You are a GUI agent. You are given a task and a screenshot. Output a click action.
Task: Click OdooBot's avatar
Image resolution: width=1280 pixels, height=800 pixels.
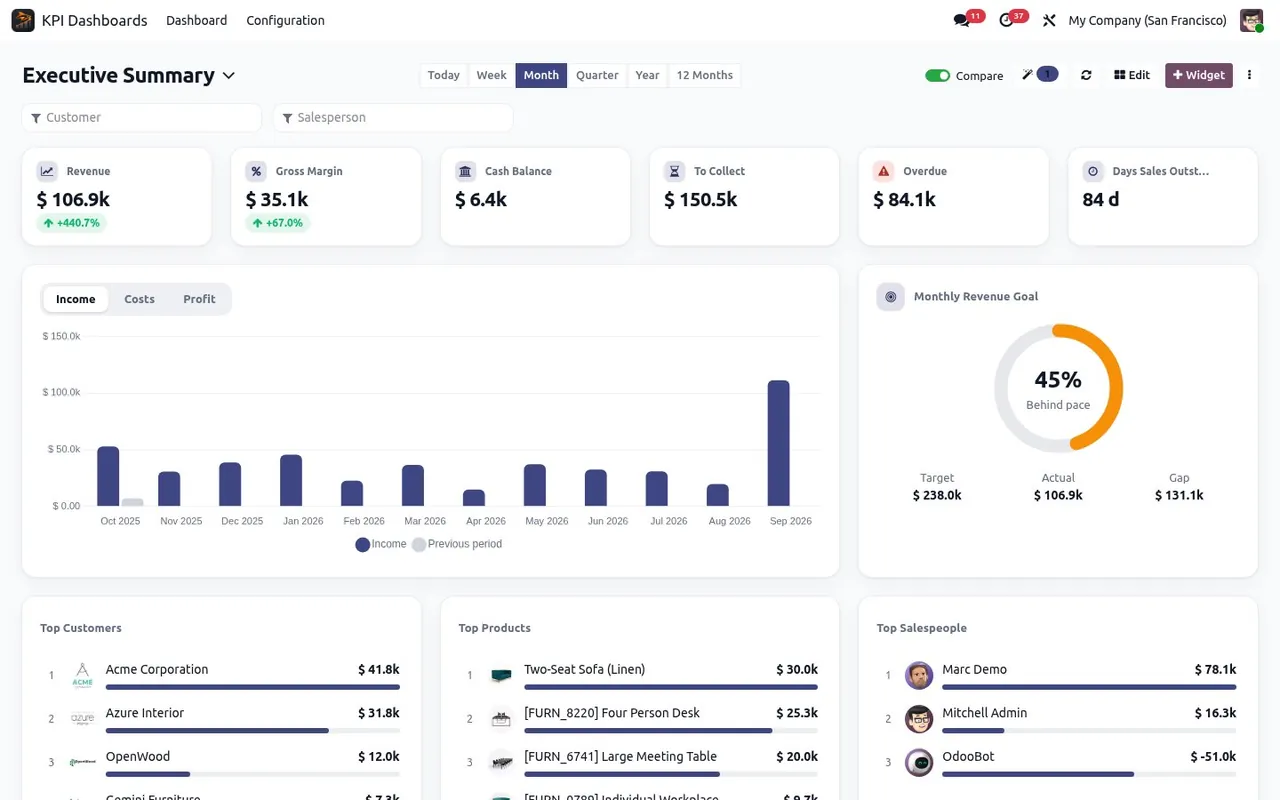coord(919,762)
